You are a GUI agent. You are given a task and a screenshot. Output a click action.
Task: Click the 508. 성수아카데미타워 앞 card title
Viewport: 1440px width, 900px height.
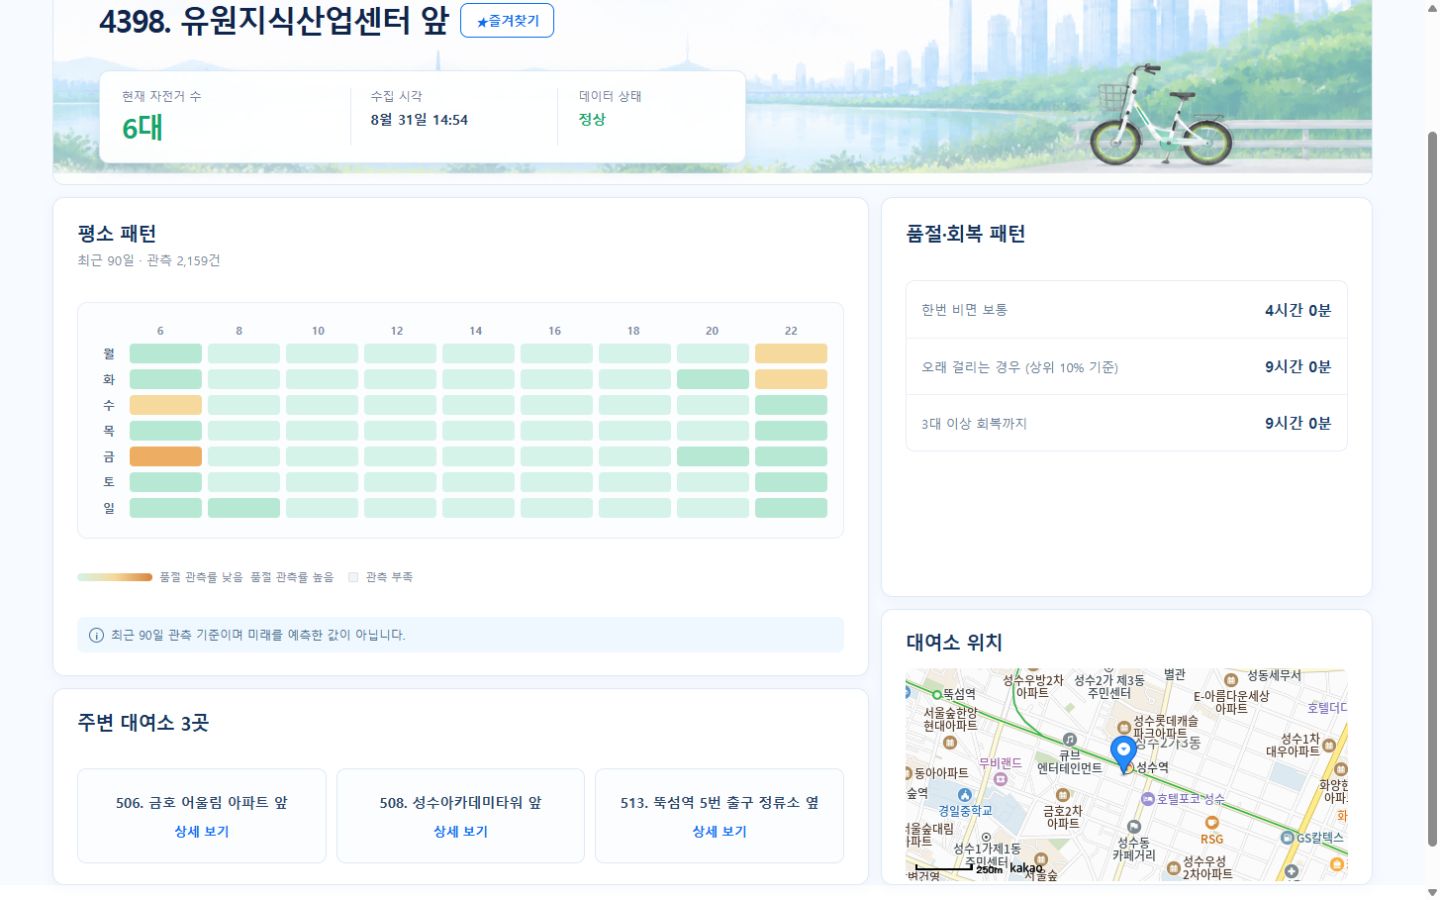pyautogui.click(x=461, y=803)
